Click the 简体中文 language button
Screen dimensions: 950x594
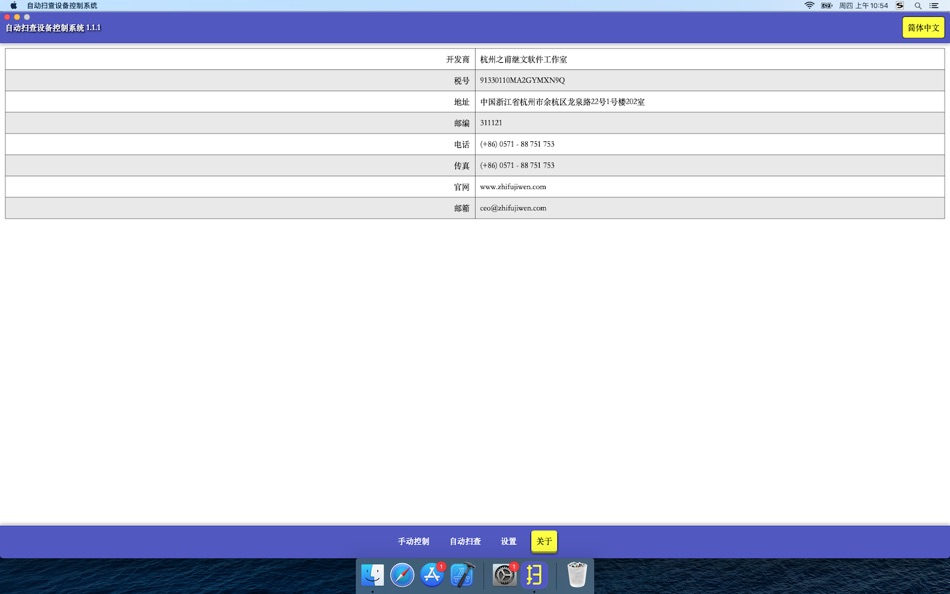[x=923, y=27]
